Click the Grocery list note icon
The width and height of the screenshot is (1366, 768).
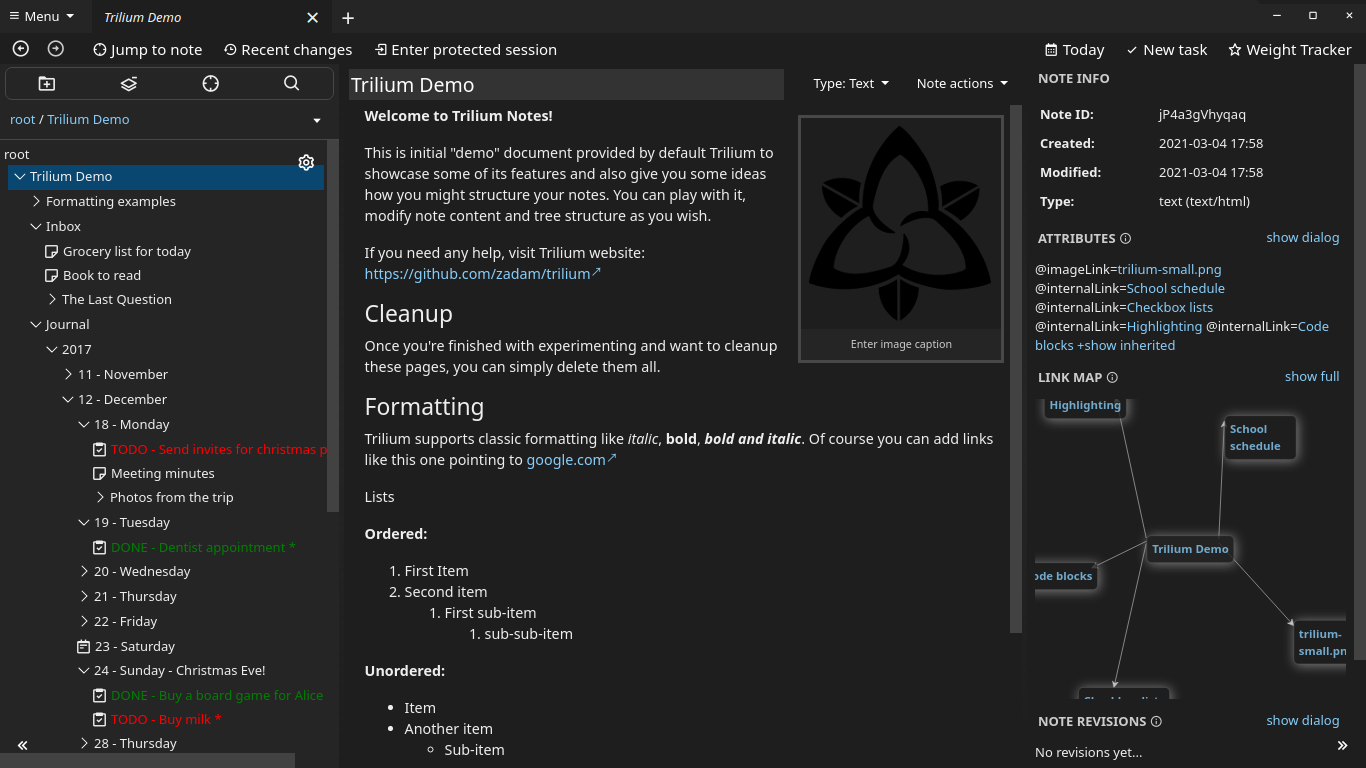click(52, 251)
